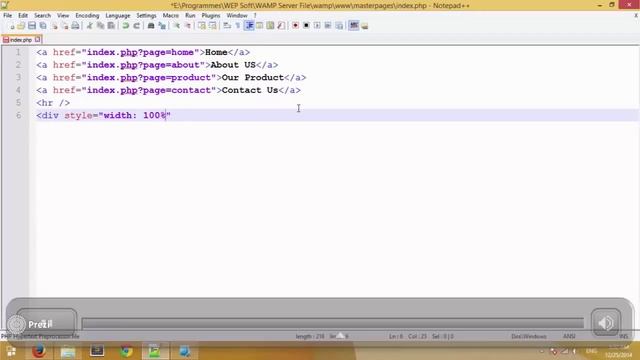Cut the selection with the scissors icon
Screen dimensions: 640x360
[x=89, y=26]
